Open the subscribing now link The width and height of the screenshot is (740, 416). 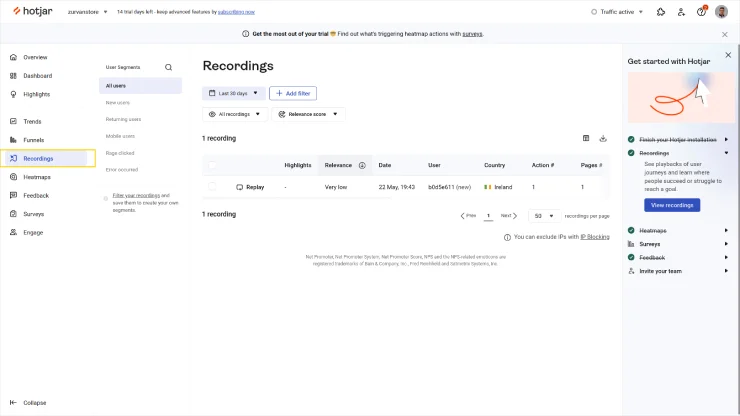(236, 12)
